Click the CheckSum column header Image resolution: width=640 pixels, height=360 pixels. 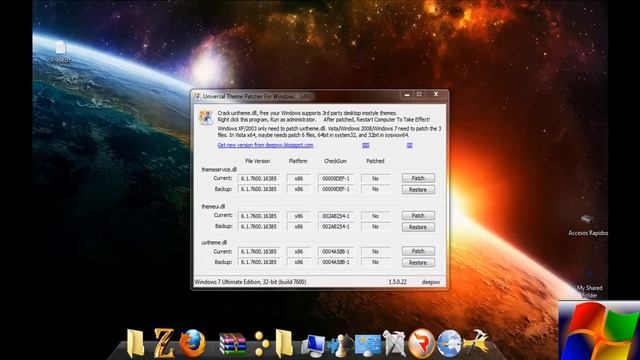tap(335, 161)
